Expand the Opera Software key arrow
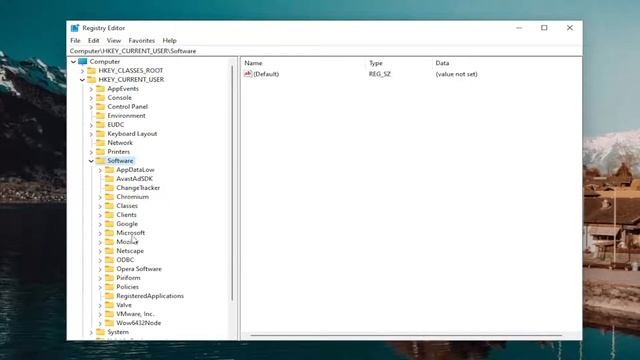The width and height of the screenshot is (640, 360). [100, 269]
